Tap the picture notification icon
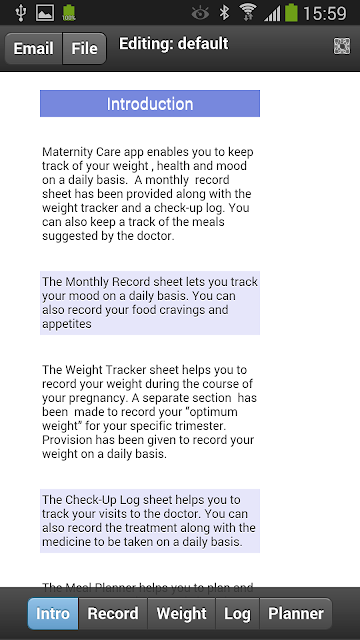Image resolution: width=360 pixels, height=640 pixels. pos(45,13)
